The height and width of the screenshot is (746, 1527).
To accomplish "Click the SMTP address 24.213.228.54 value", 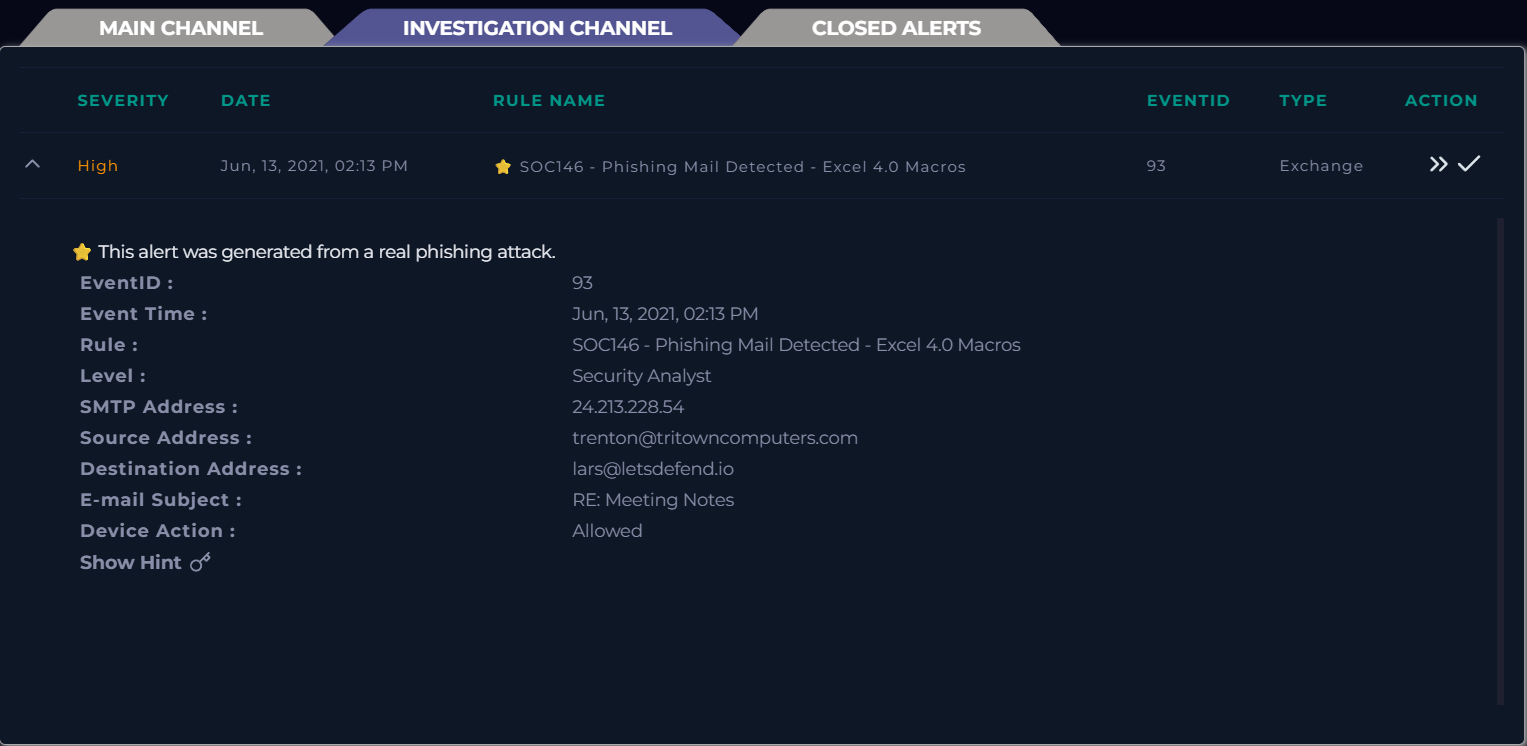I will [x=628, y=407].
